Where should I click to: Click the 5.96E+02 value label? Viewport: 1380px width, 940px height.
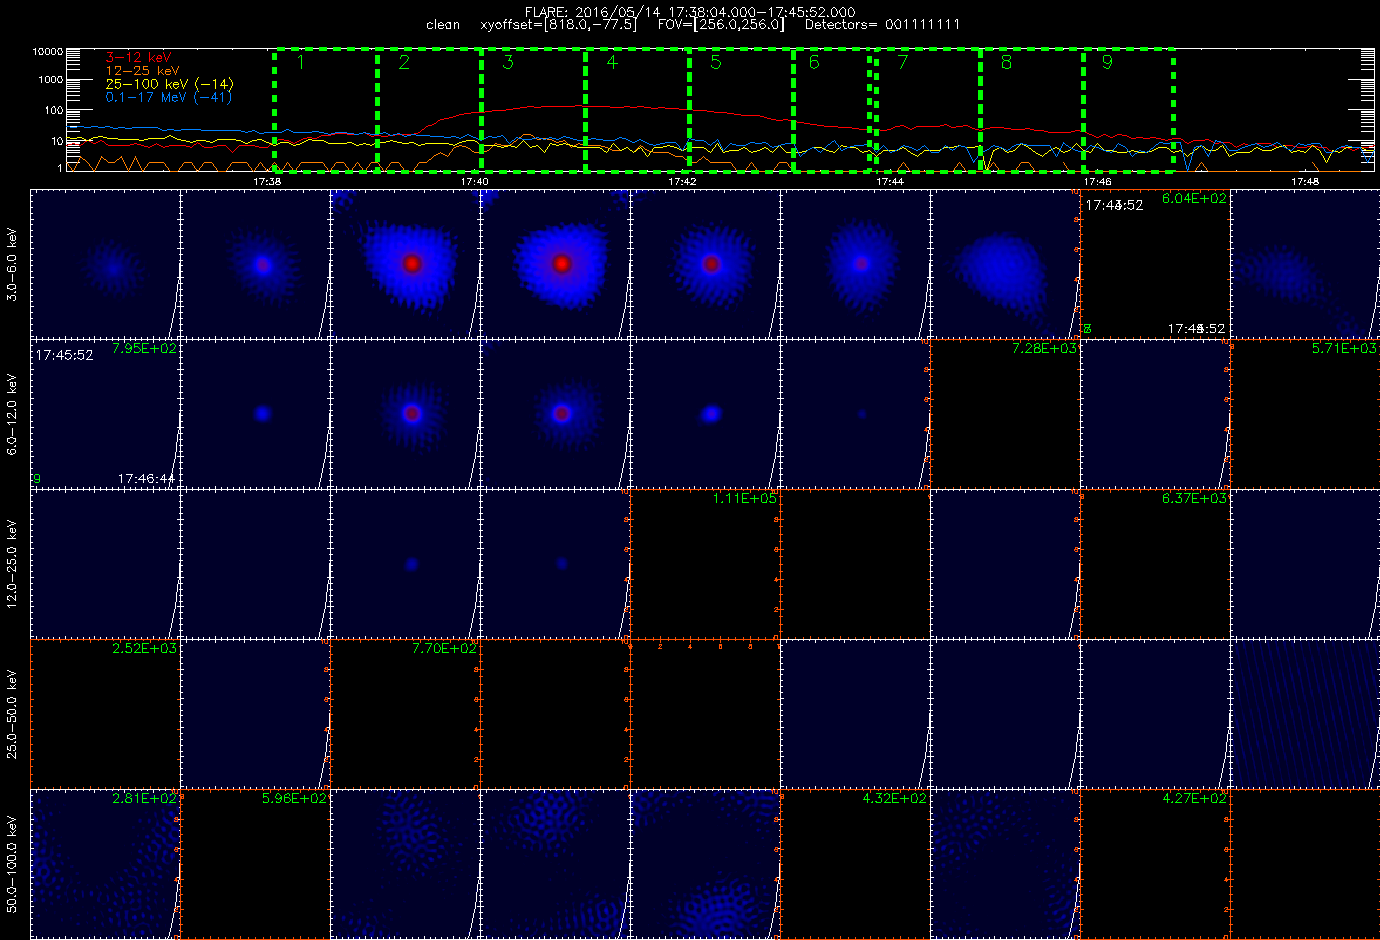294,799
